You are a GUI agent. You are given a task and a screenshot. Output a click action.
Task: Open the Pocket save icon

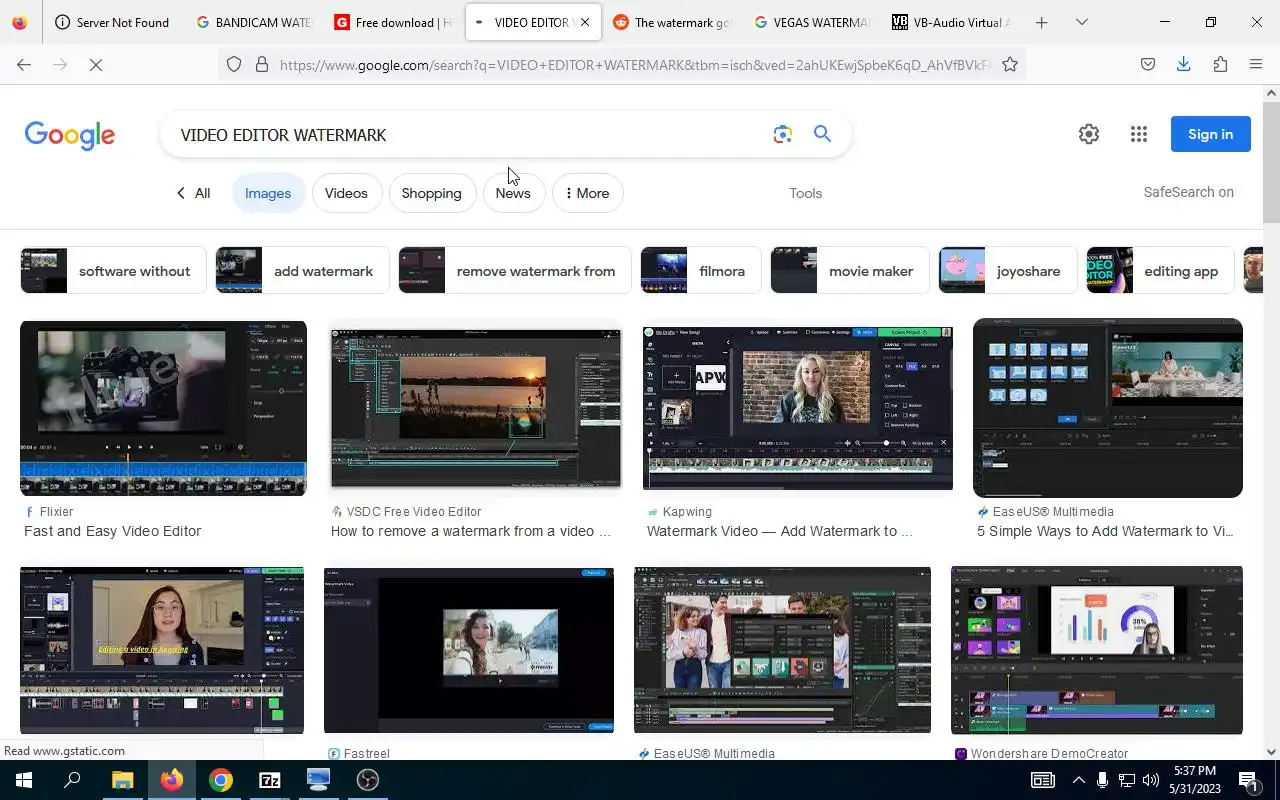[1148, 65]
